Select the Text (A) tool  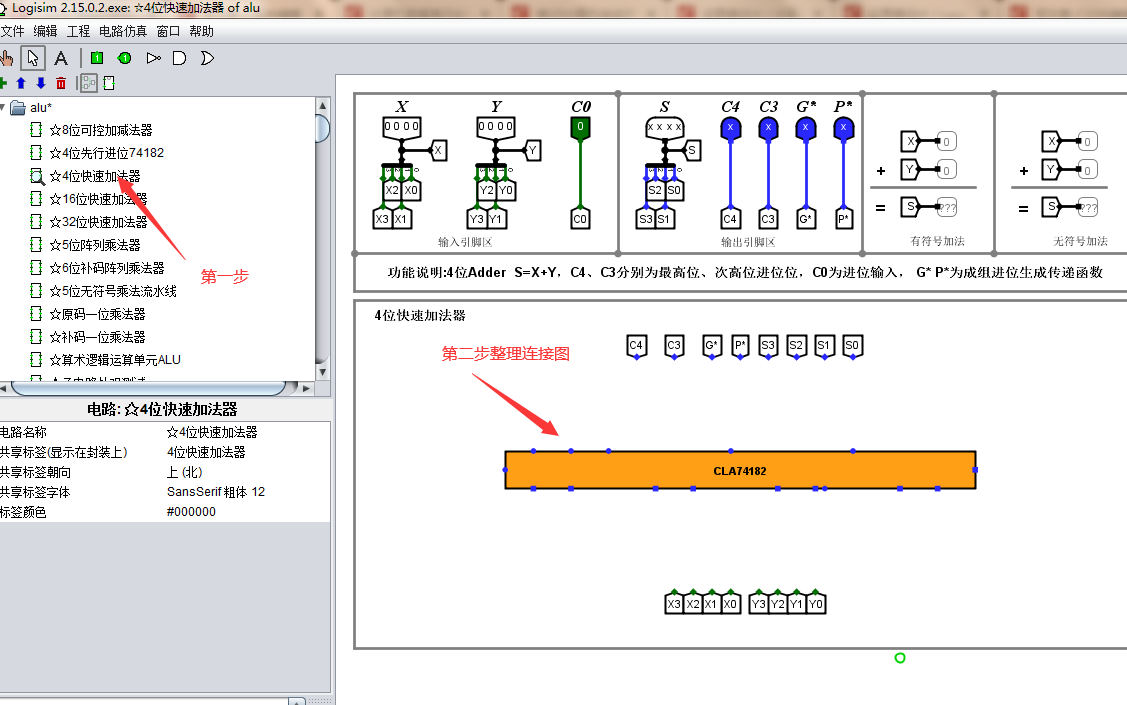[61, 58]
